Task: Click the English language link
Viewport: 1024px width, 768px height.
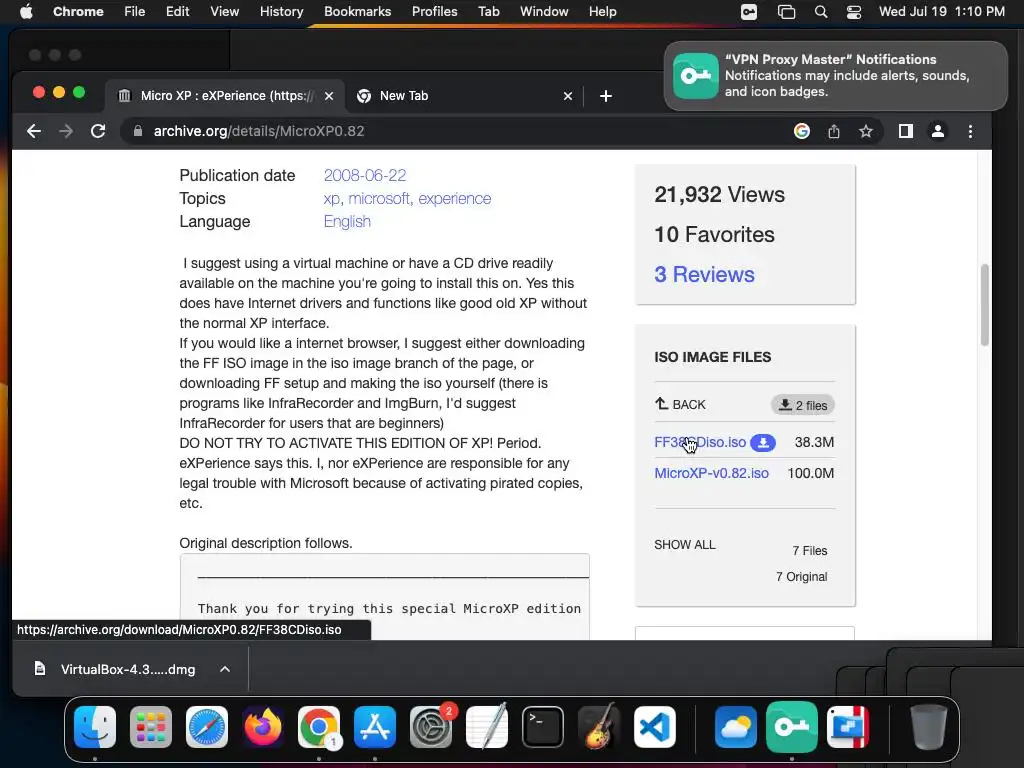Action: click(x=347, y=221)
